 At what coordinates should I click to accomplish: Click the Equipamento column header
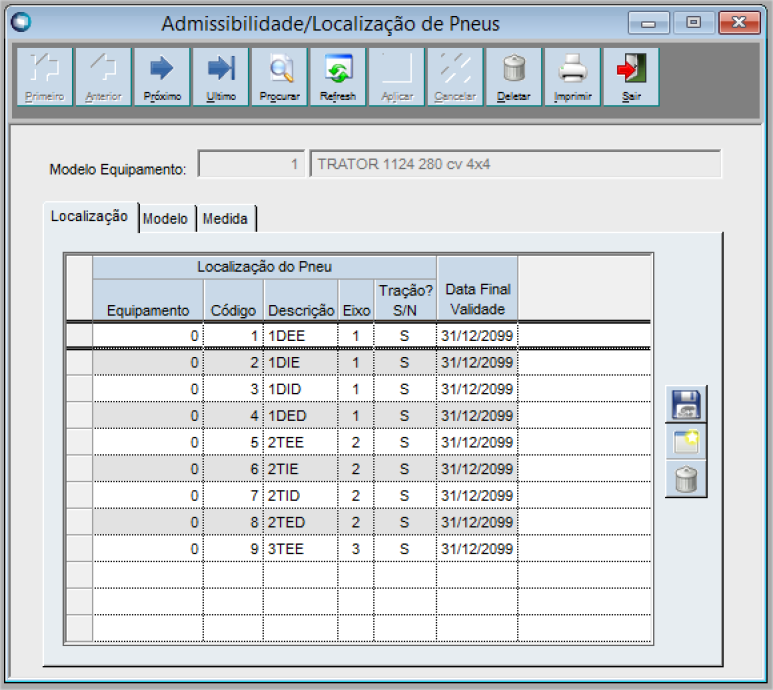(x=148, y=300)
